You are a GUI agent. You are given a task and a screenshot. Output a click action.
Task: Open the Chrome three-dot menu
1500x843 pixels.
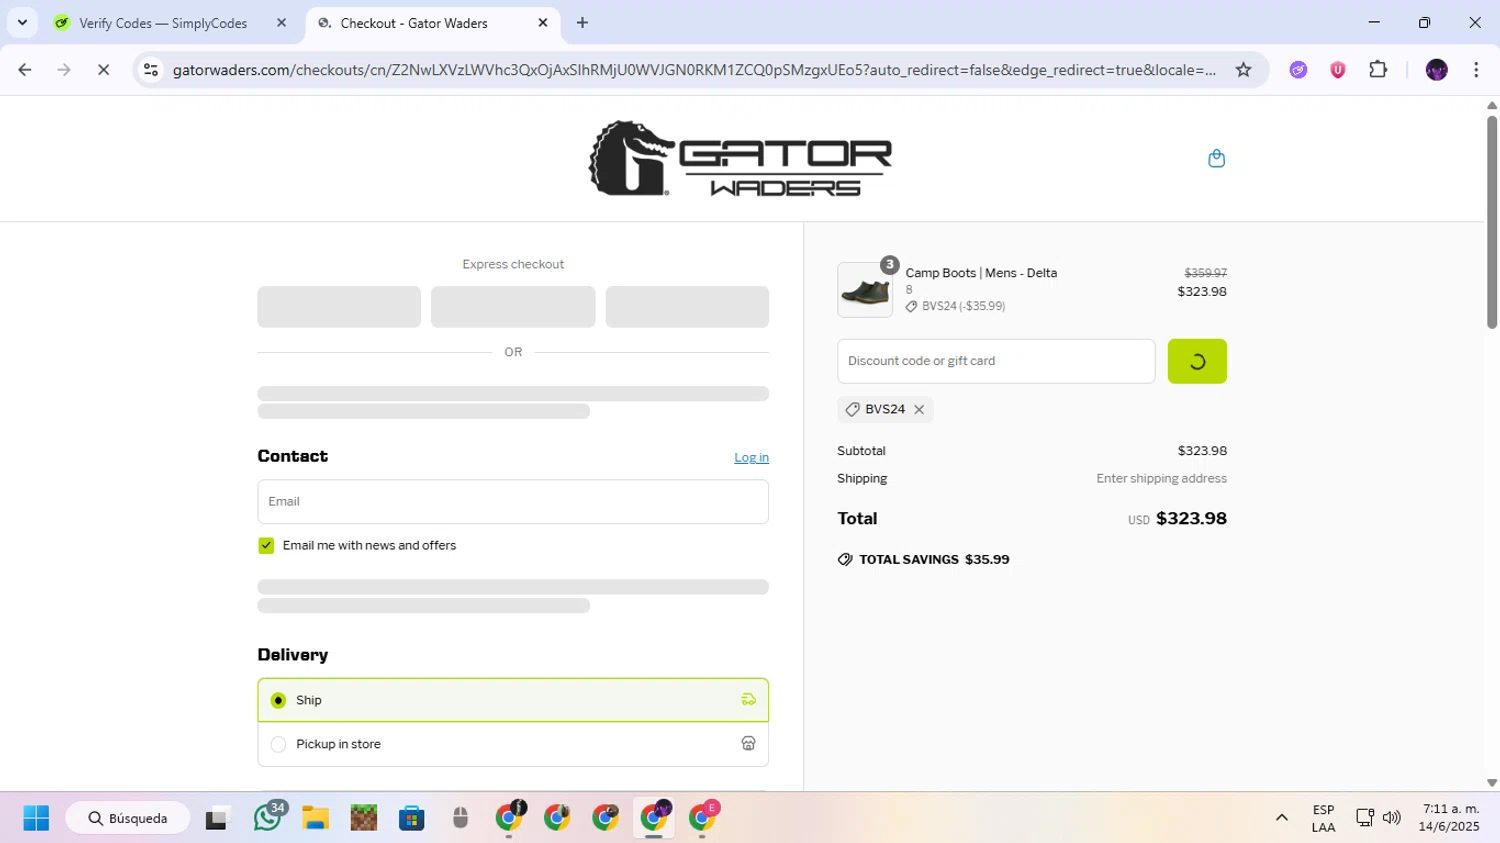(1476, 70)
